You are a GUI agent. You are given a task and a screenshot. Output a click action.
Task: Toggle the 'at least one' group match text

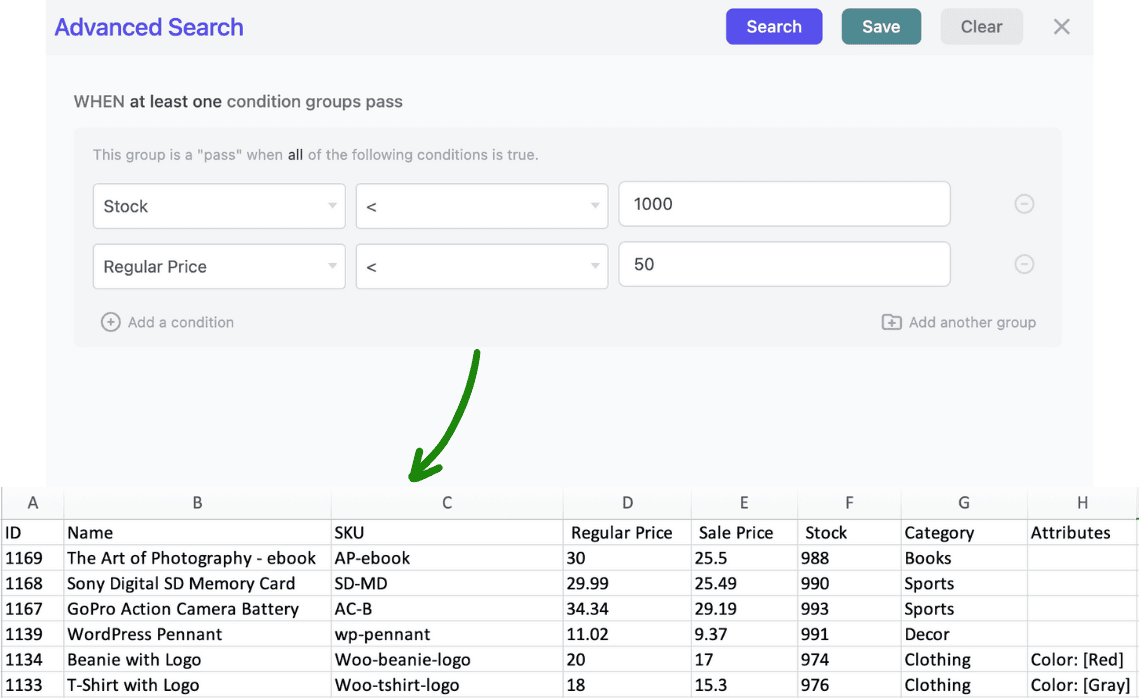point(175,101)
